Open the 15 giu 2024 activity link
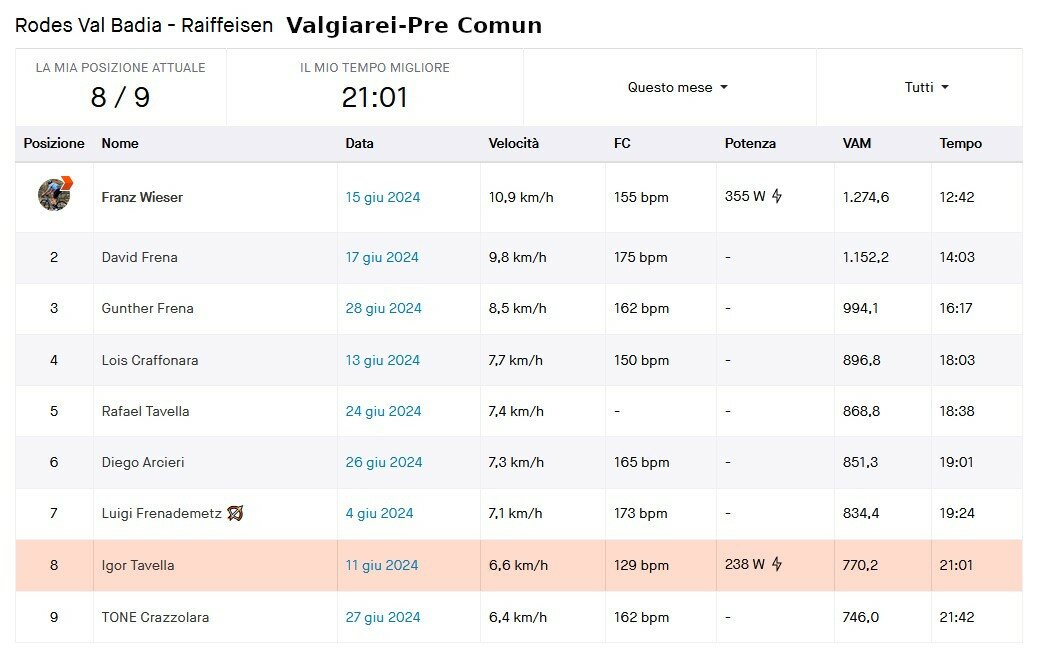Screen dimensions: 1037x659 382,197
